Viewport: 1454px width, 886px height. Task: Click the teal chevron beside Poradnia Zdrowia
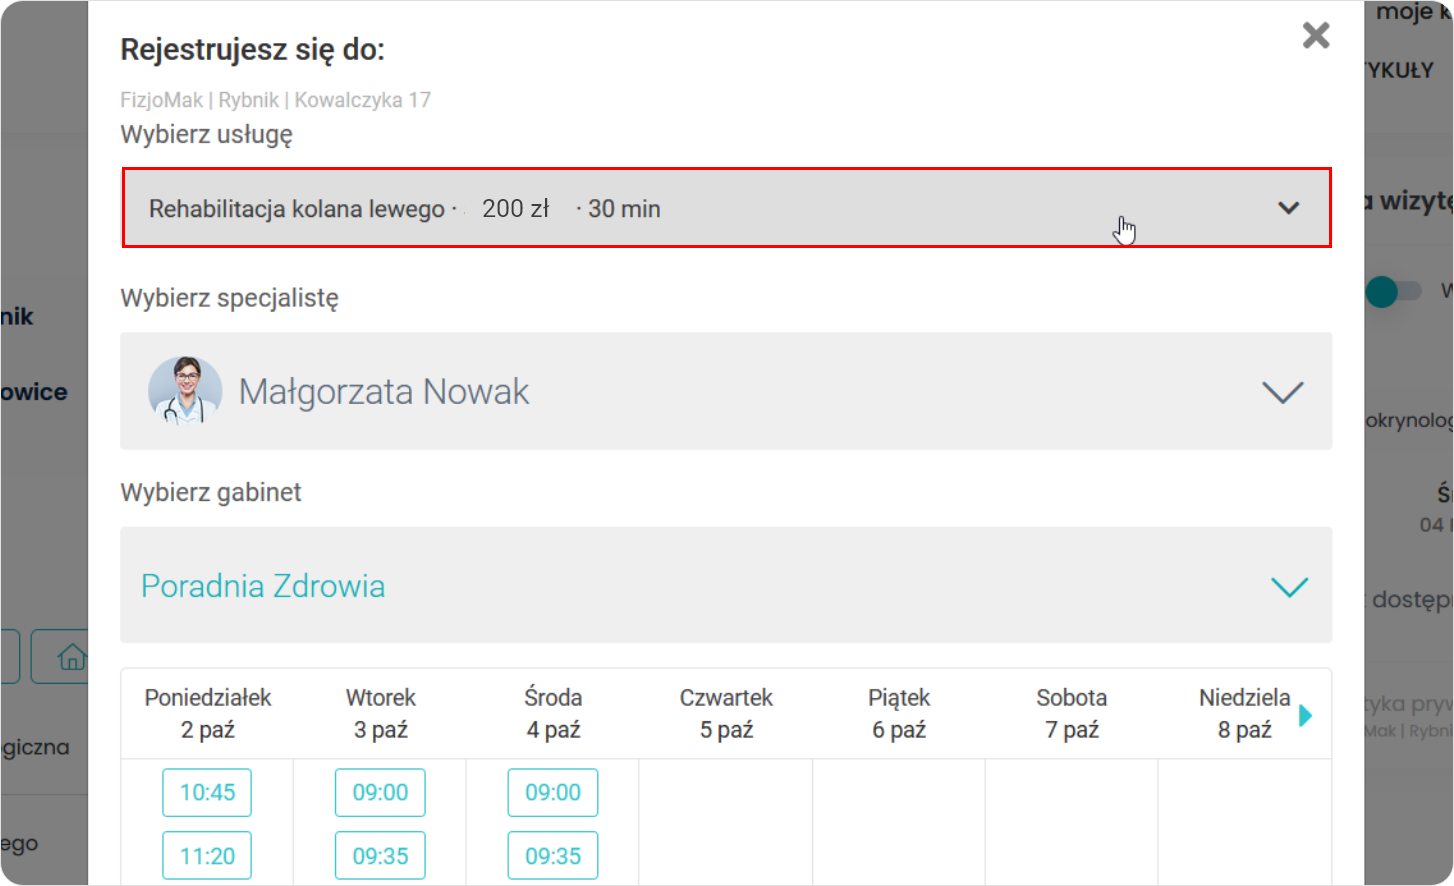(x=1289, y=587)
